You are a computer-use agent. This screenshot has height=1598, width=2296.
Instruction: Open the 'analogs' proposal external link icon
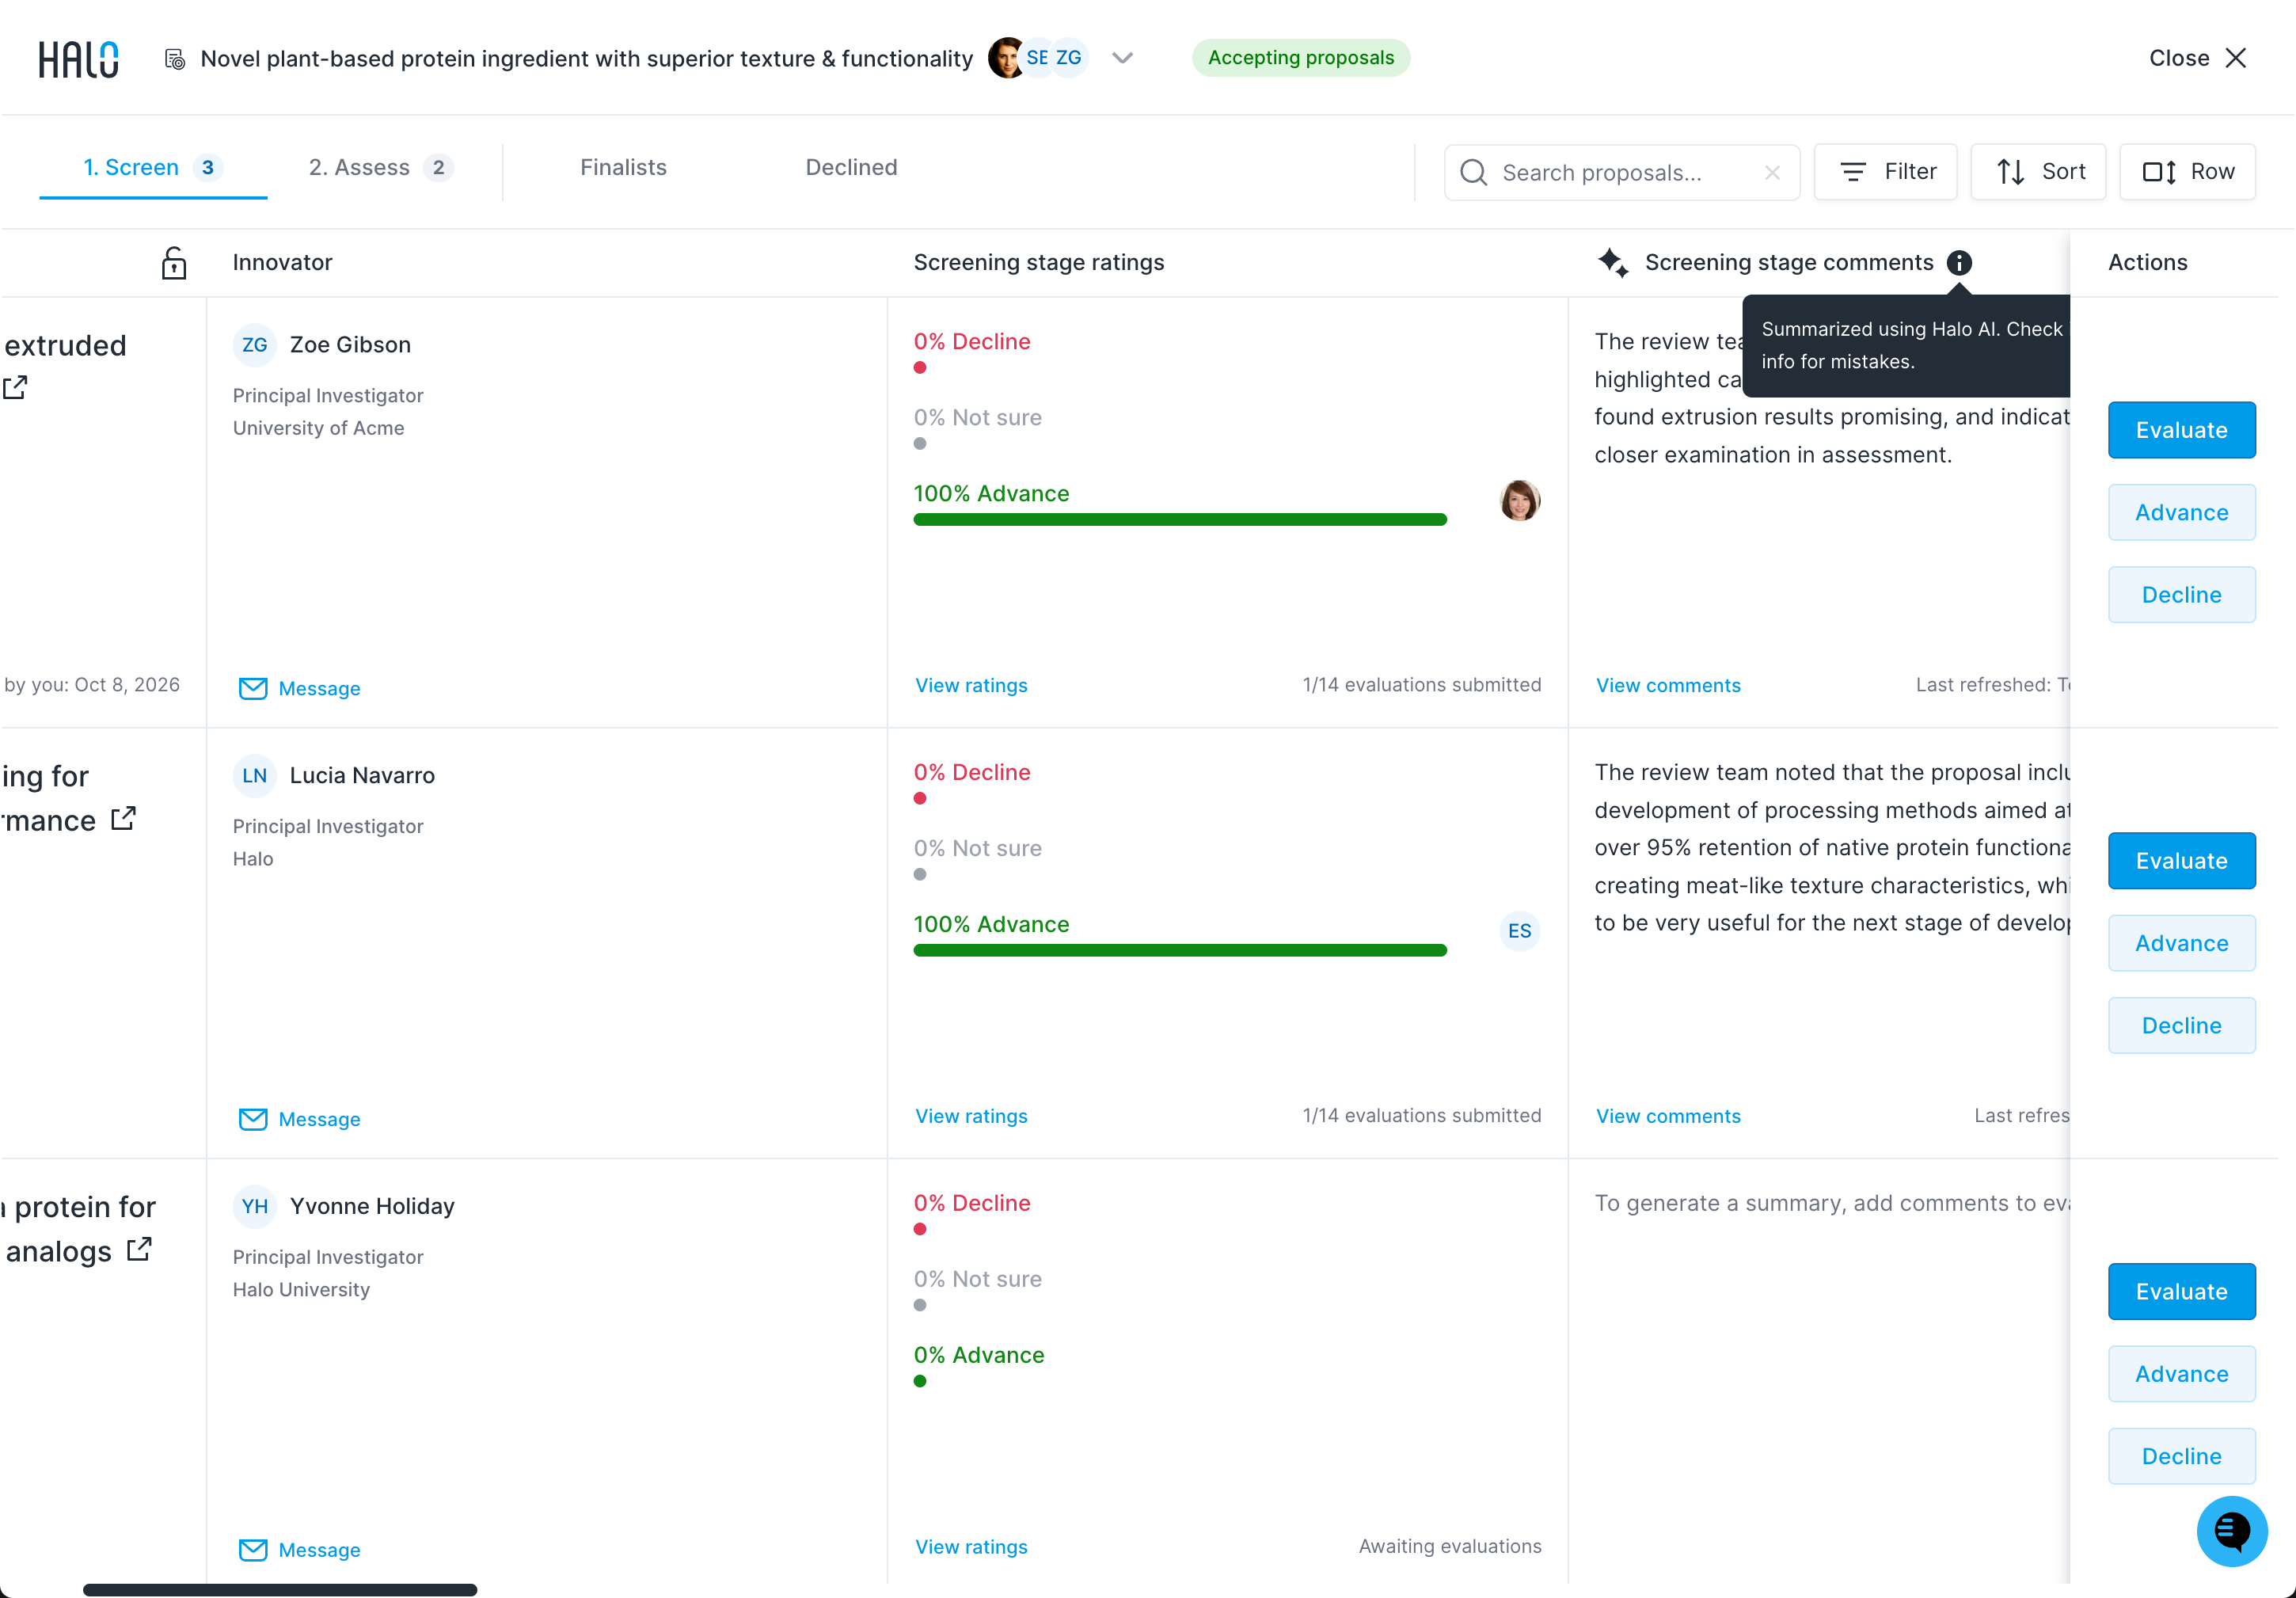(139, 1250)
